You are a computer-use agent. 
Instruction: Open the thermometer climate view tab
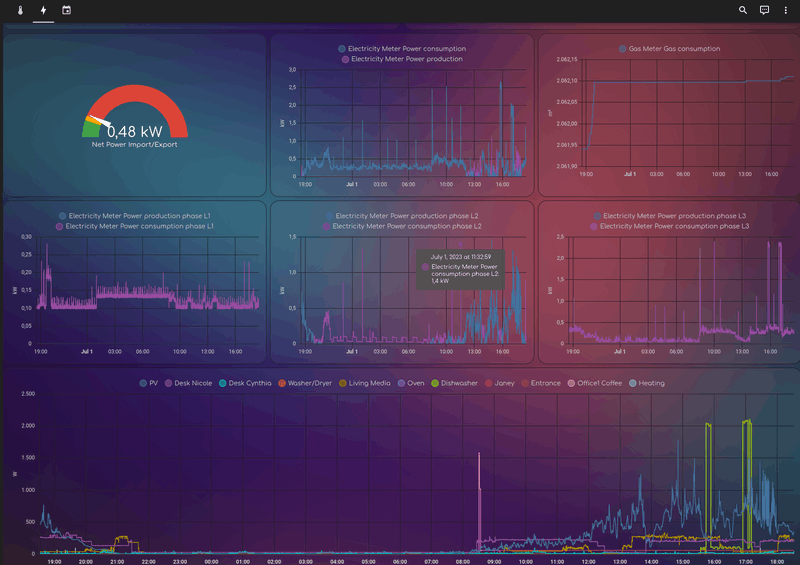click(20, 10)
